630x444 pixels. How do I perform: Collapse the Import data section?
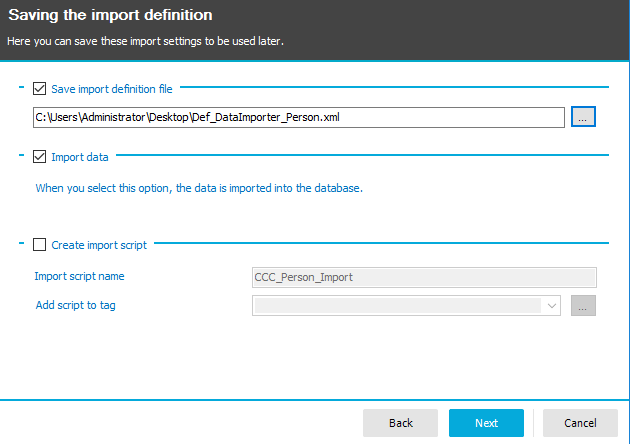(x=21, y=157)
